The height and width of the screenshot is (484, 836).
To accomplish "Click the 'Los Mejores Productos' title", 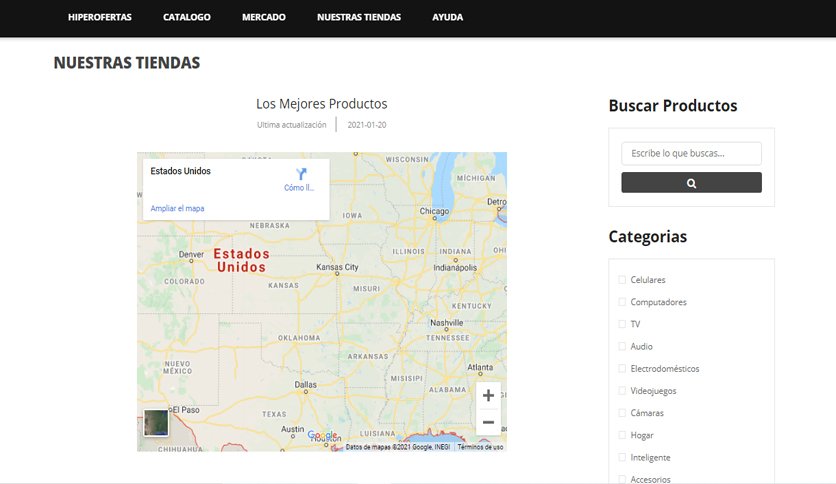I will coord(321,104).
